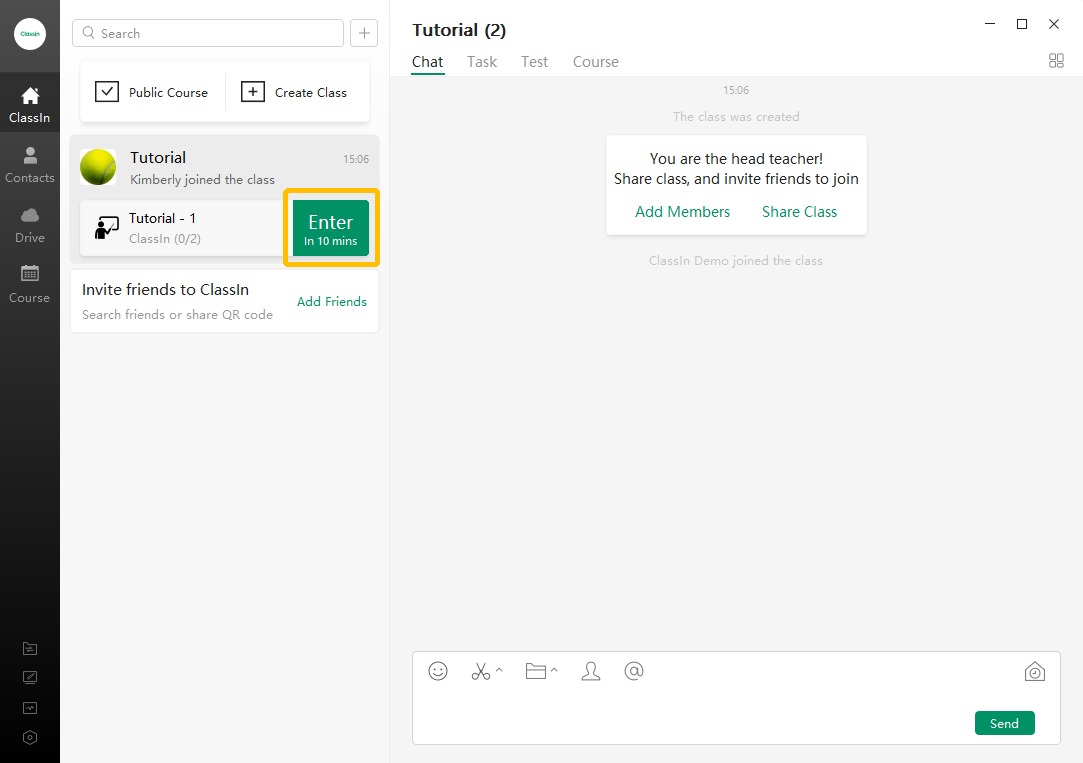Viewport: 1083px width, 763px height.
Task: Click the edit notepad icon in bottom sidebar
Action: [30, 677]
